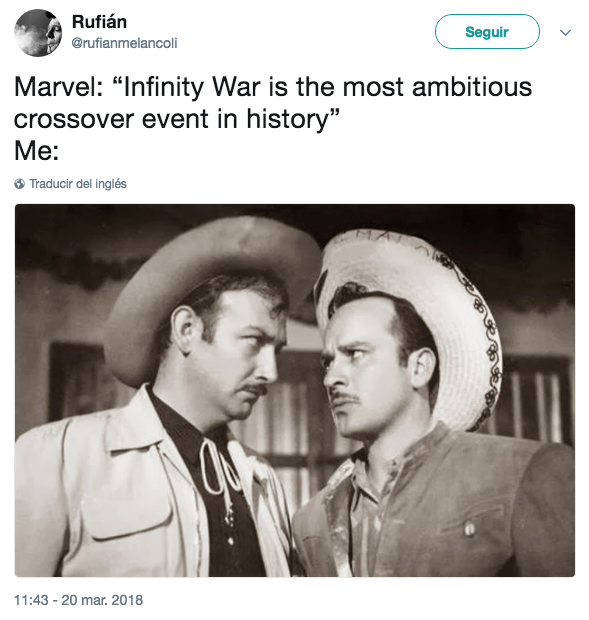Click the word ambitious in the tweet

472,87
